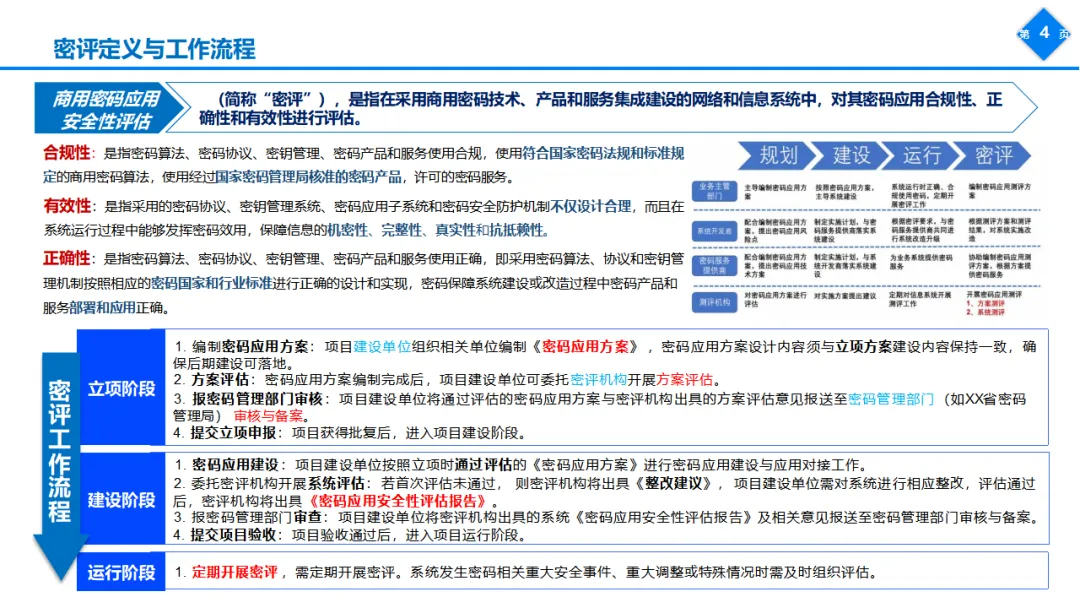
Task: Click the cell 主导编制密码应用方案
Action: point(775,191)
